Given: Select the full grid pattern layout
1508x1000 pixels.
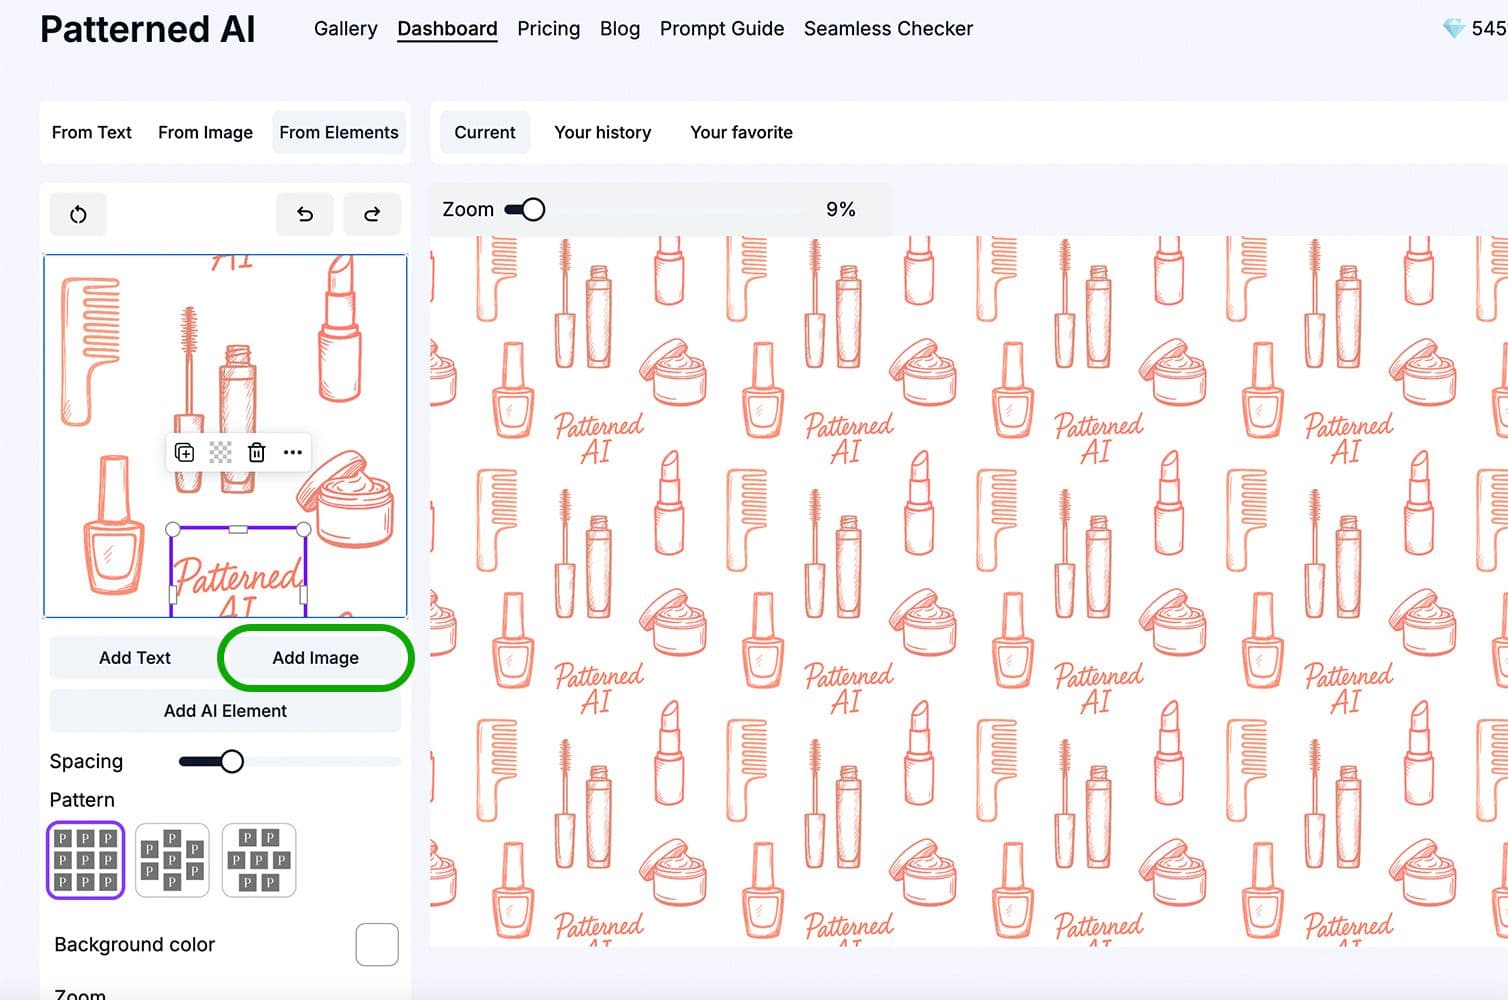Looking at the screenshot, I should (85, 860).
